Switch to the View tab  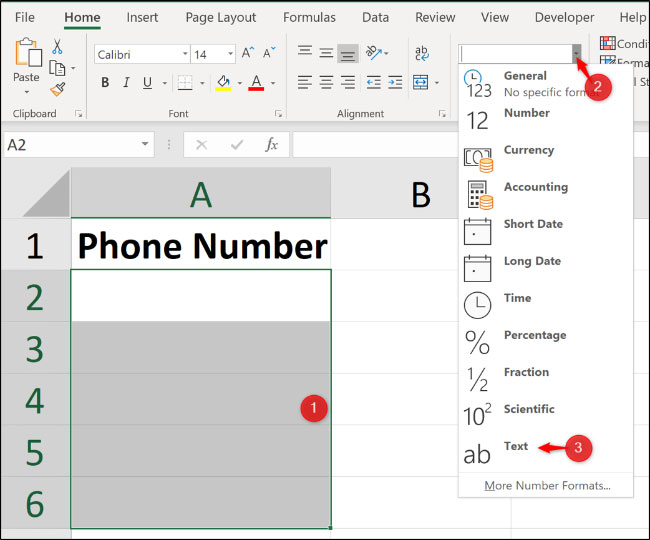(495, 17)
